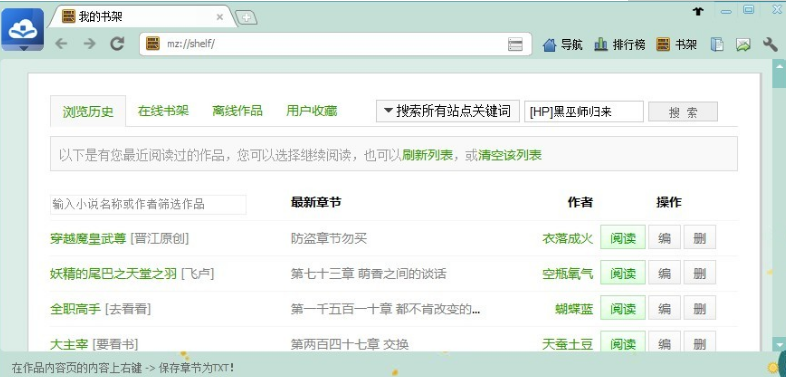
Task: Click the 作者 column header
Action: (x=580, y=203)
